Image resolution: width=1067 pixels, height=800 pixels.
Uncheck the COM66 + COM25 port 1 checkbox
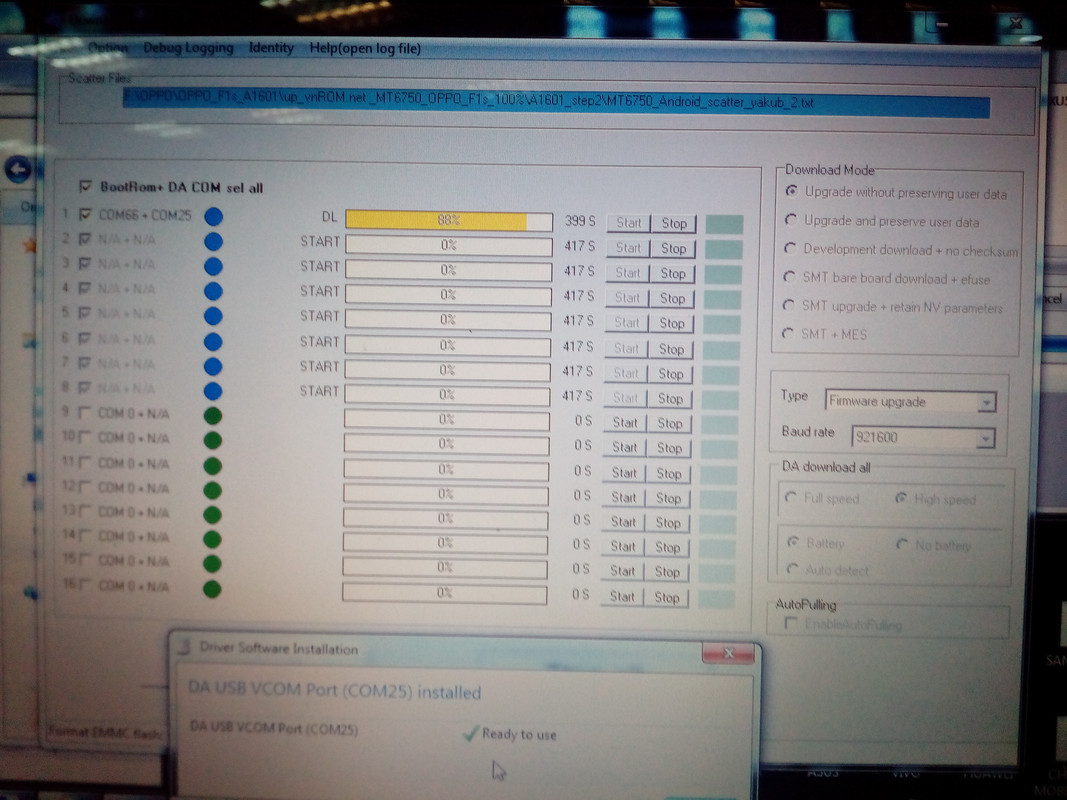tap(85, 214)
